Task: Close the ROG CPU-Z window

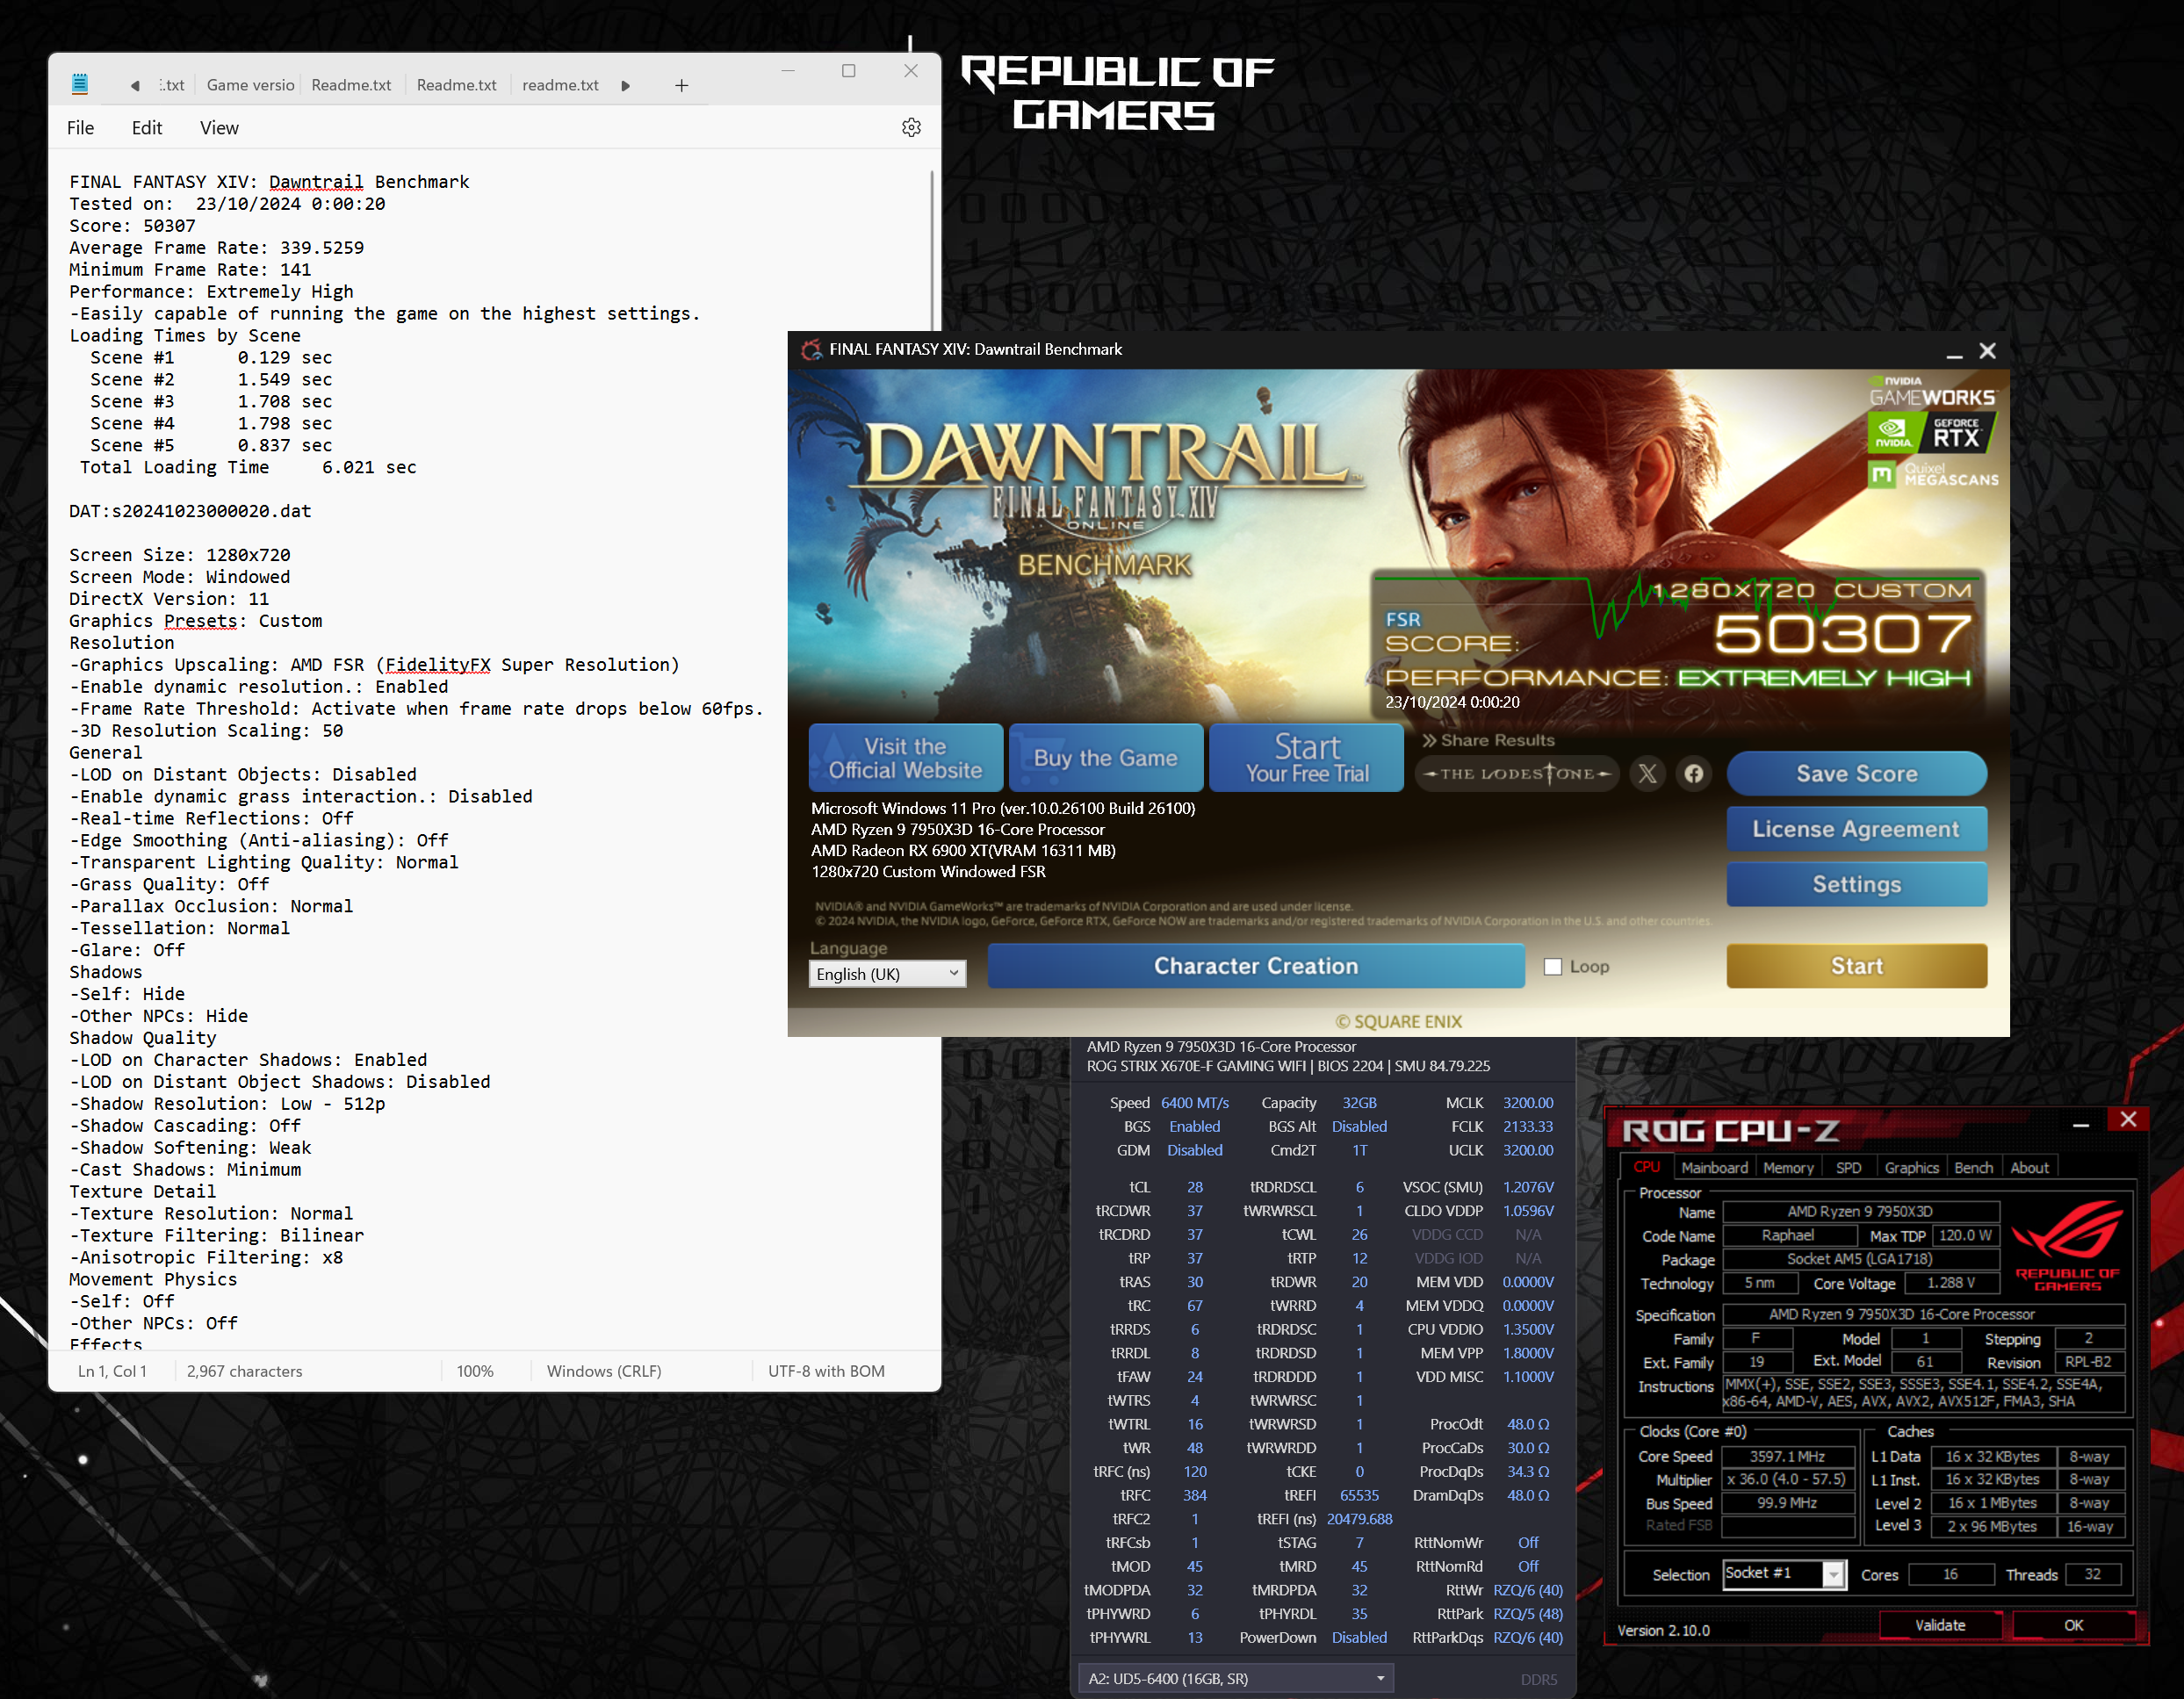Action: (x=2128, y=1120)
